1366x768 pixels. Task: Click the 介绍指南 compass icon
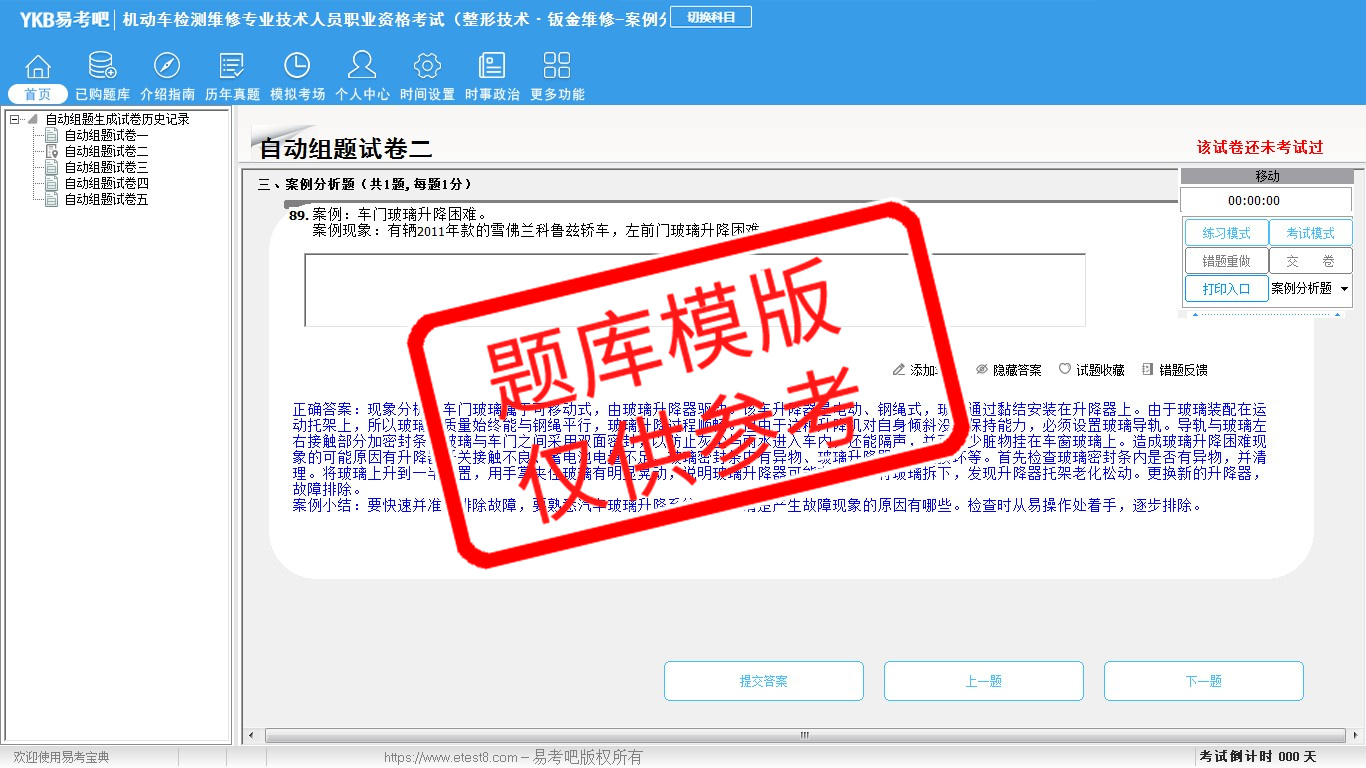pos(167,67)
